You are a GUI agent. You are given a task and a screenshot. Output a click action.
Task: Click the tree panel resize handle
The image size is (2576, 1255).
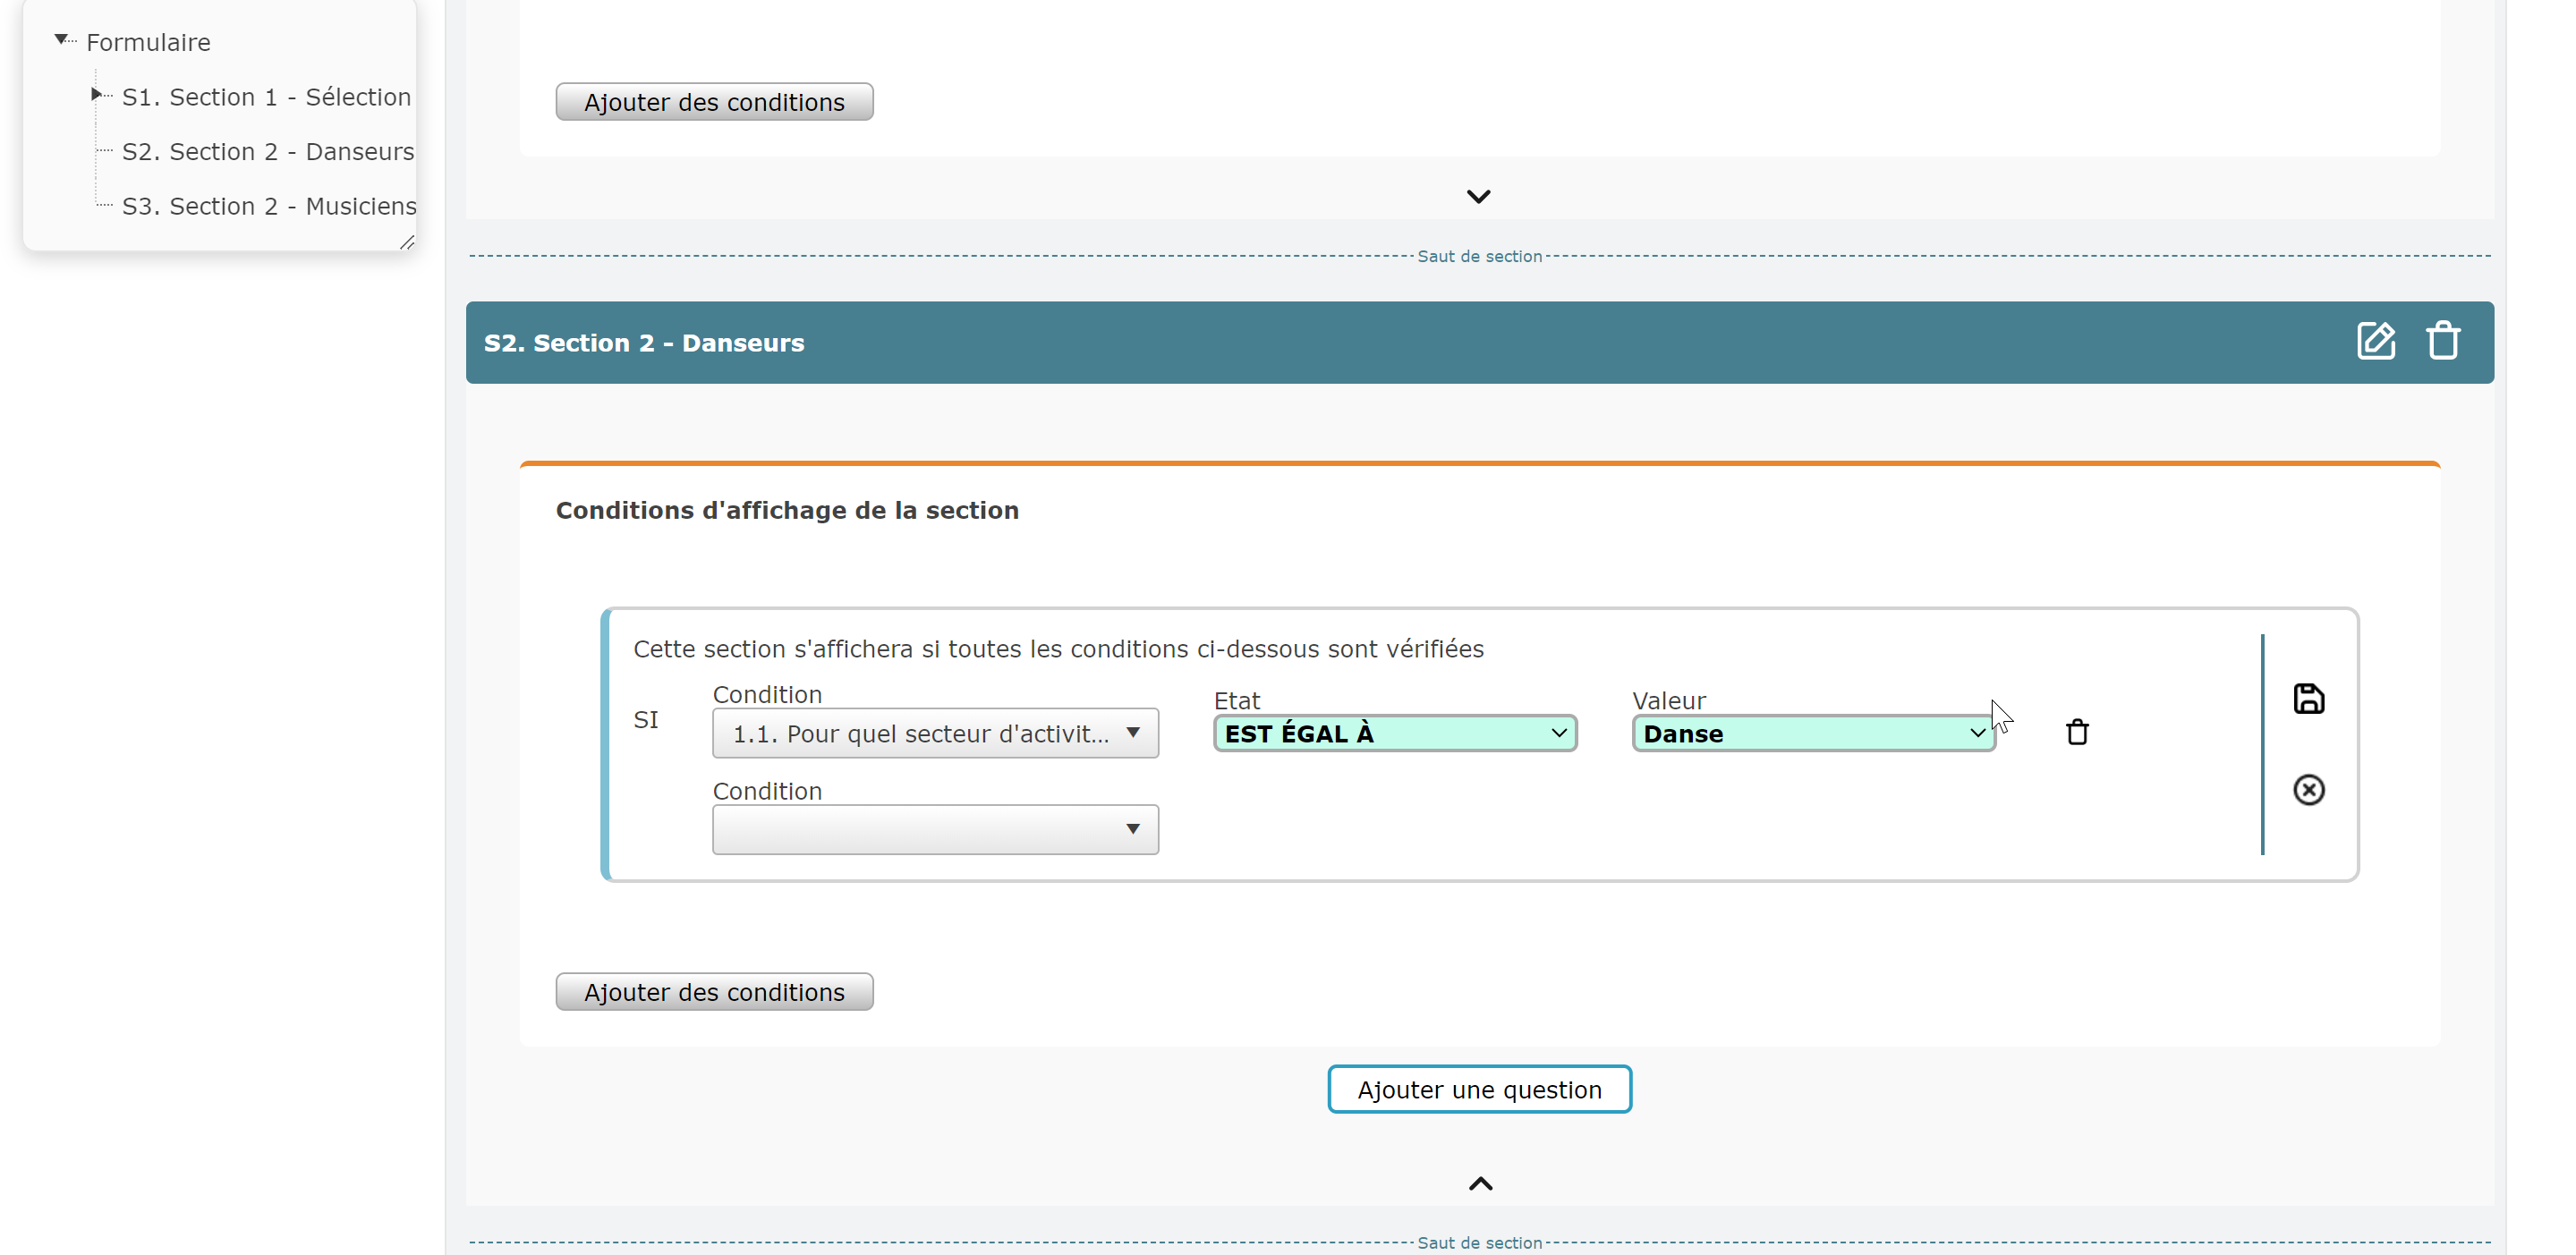tap(407, 242)
